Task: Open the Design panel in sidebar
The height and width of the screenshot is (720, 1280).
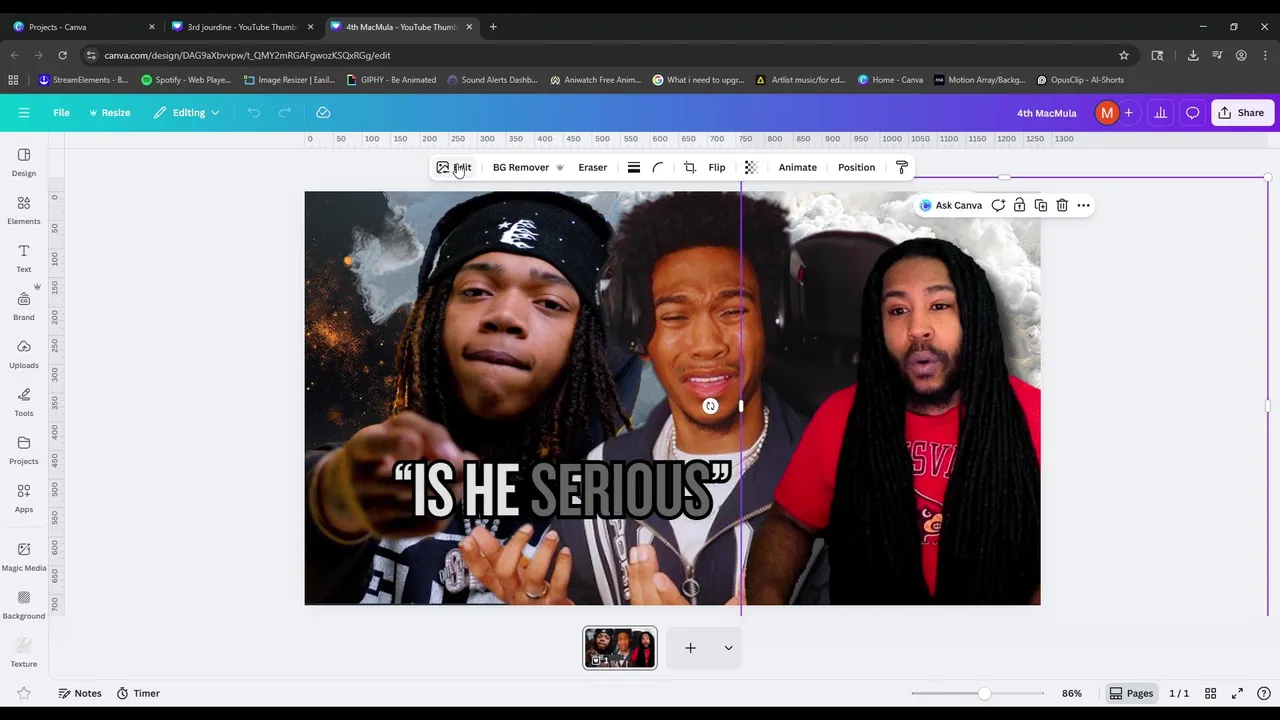Action: coord(24,161)
